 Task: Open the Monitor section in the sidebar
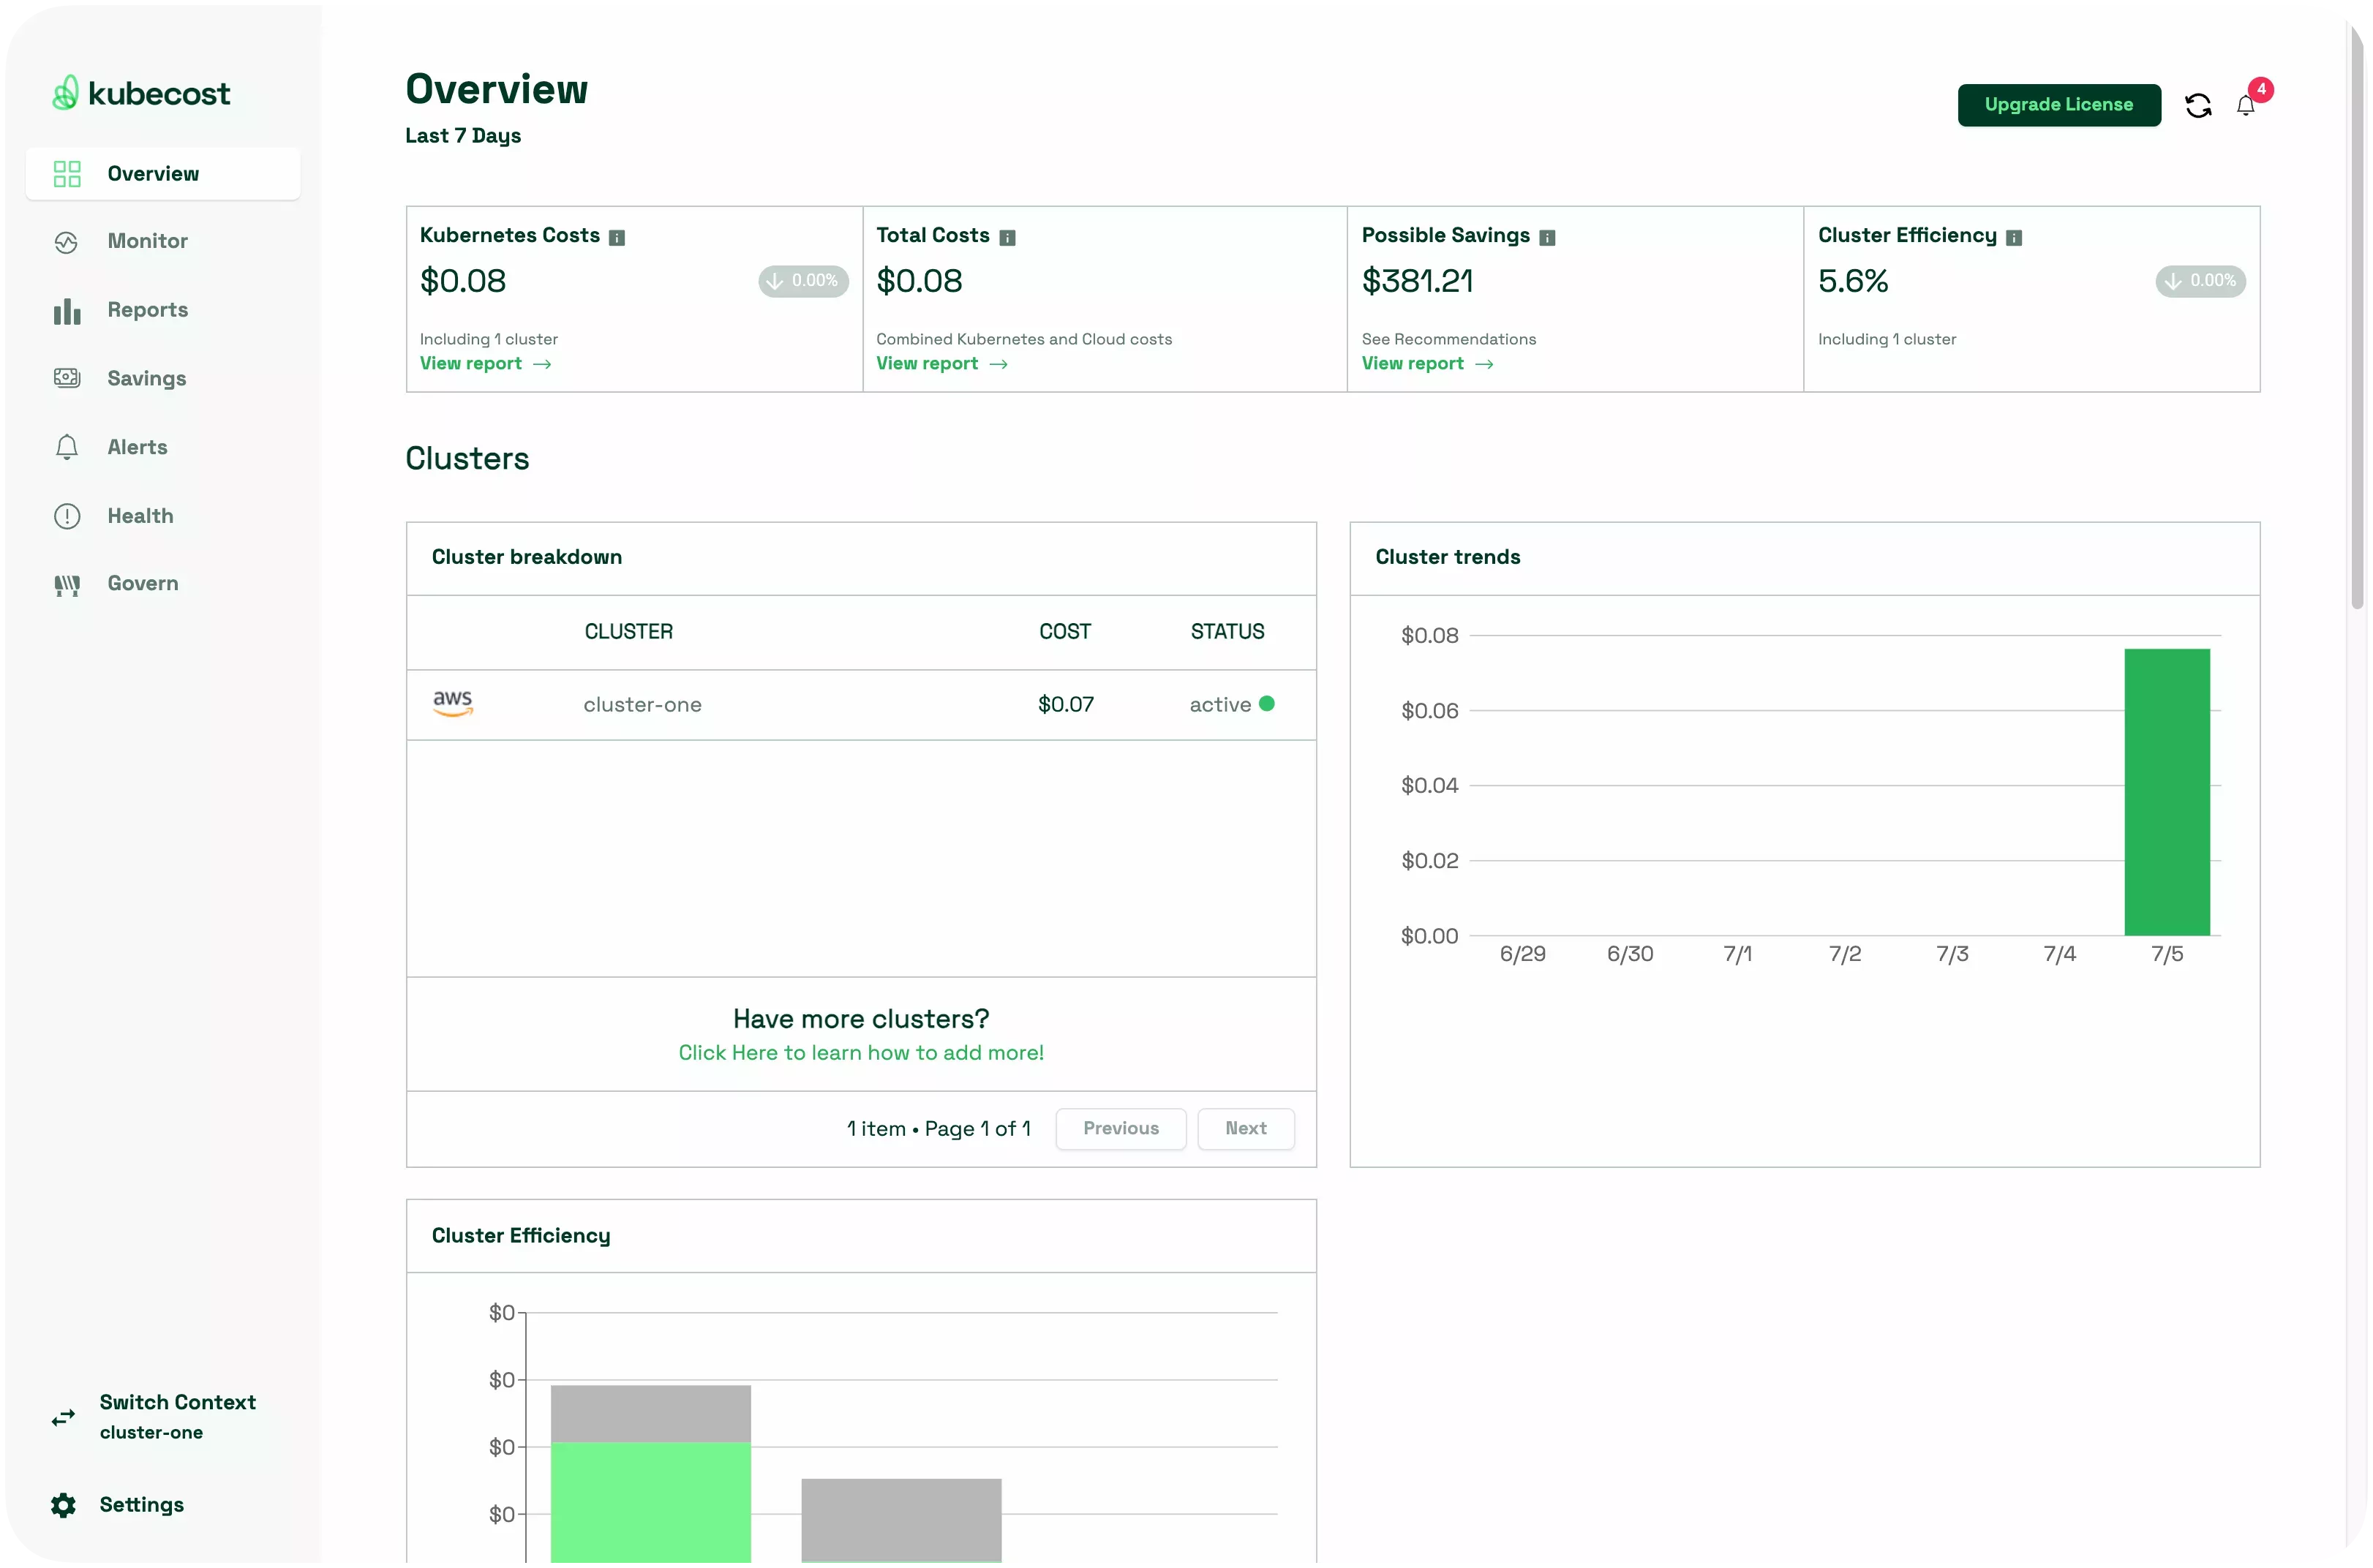click(146, 241)
